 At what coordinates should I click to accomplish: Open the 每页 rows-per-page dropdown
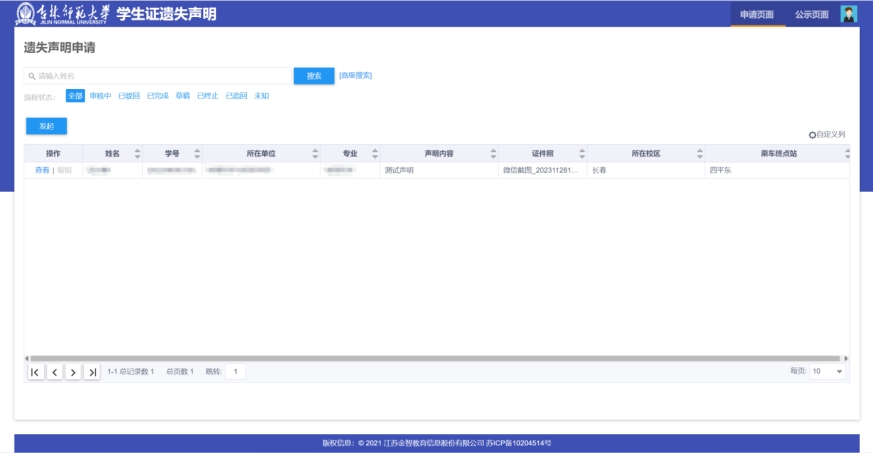(x=827, y=371)
